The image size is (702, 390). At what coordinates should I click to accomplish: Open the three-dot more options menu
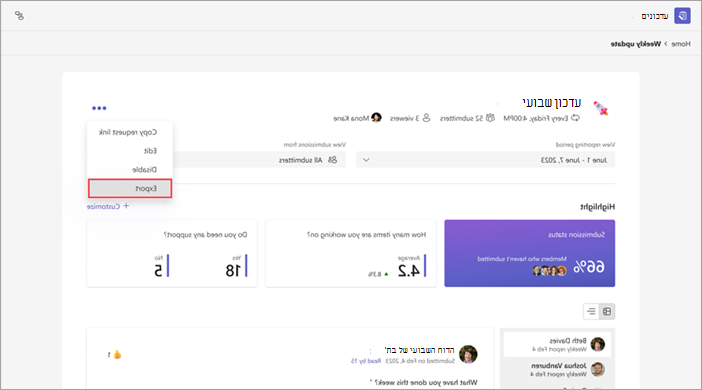(99, 108)
